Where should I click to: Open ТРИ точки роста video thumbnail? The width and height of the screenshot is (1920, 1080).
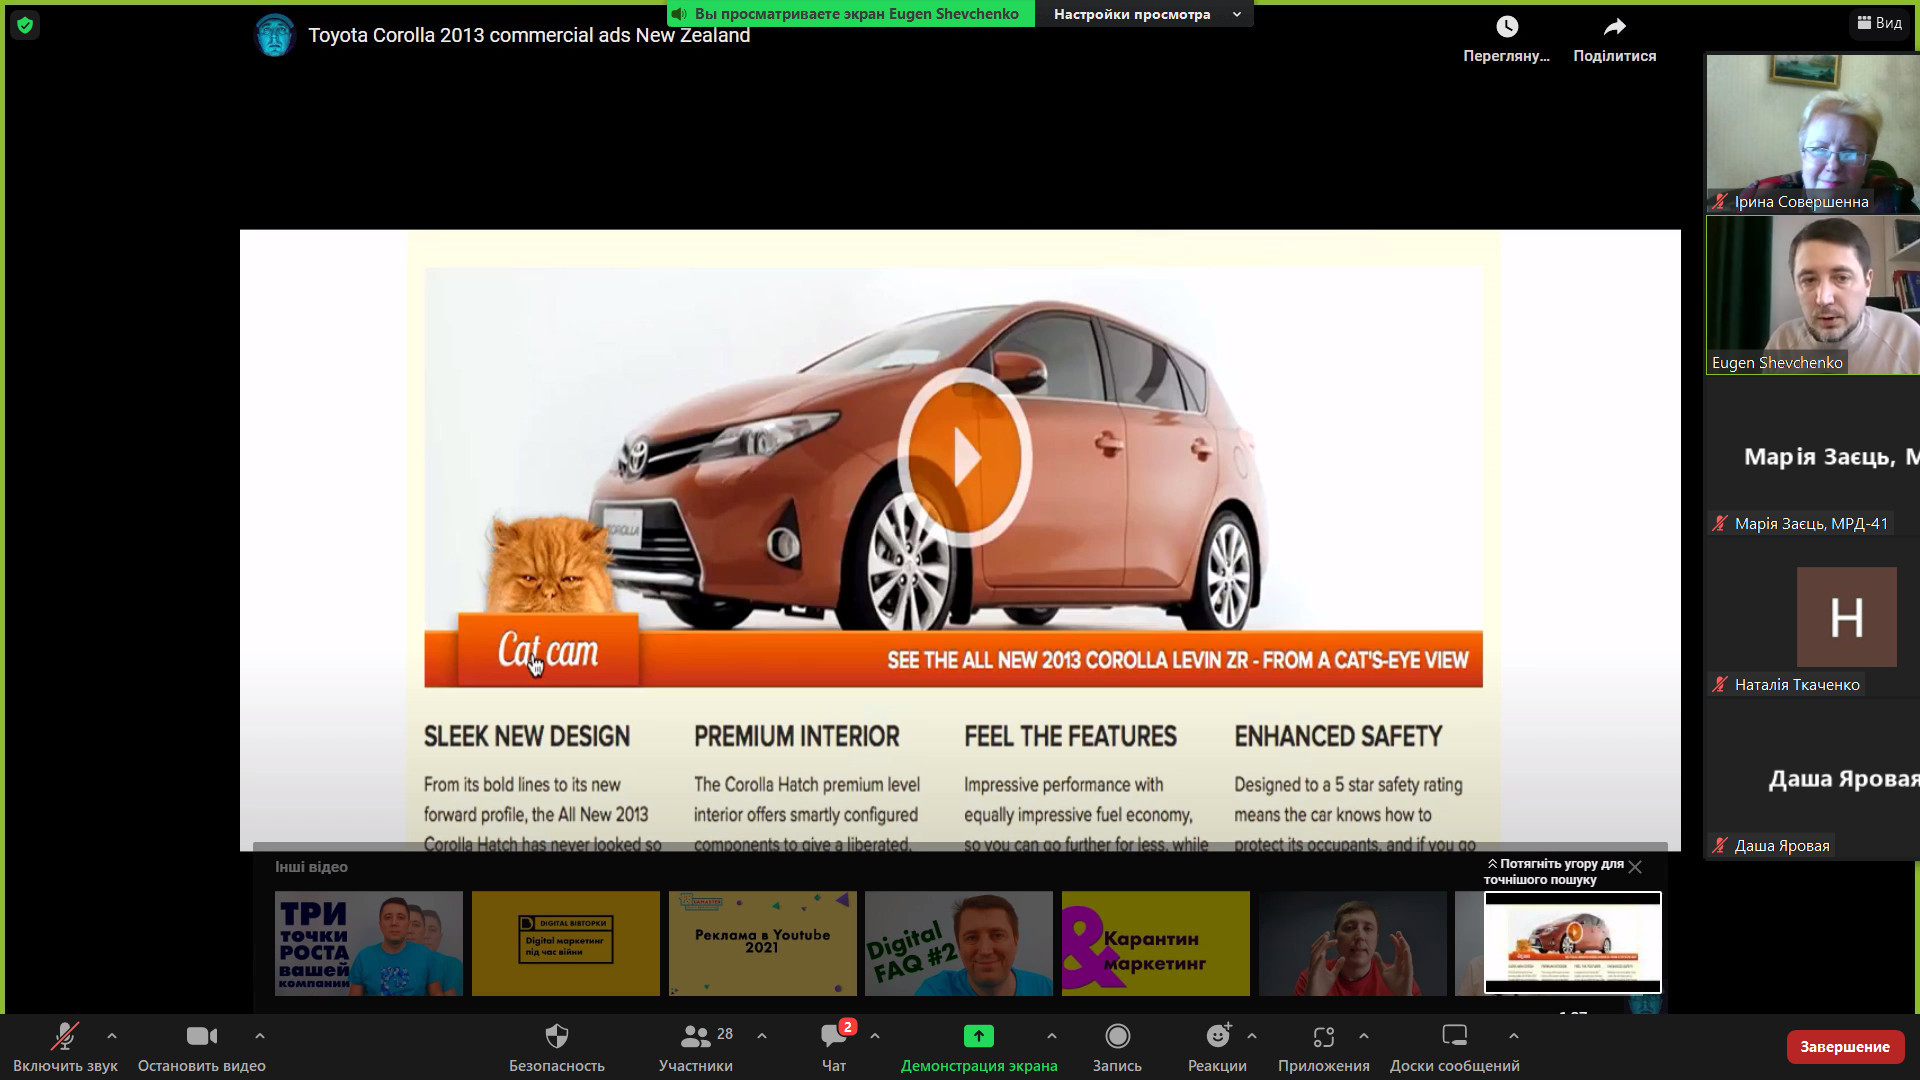coord(369,943)
